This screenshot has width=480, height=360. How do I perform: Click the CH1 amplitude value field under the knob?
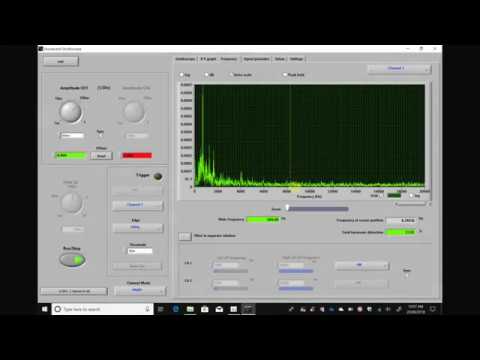(73, 136)
